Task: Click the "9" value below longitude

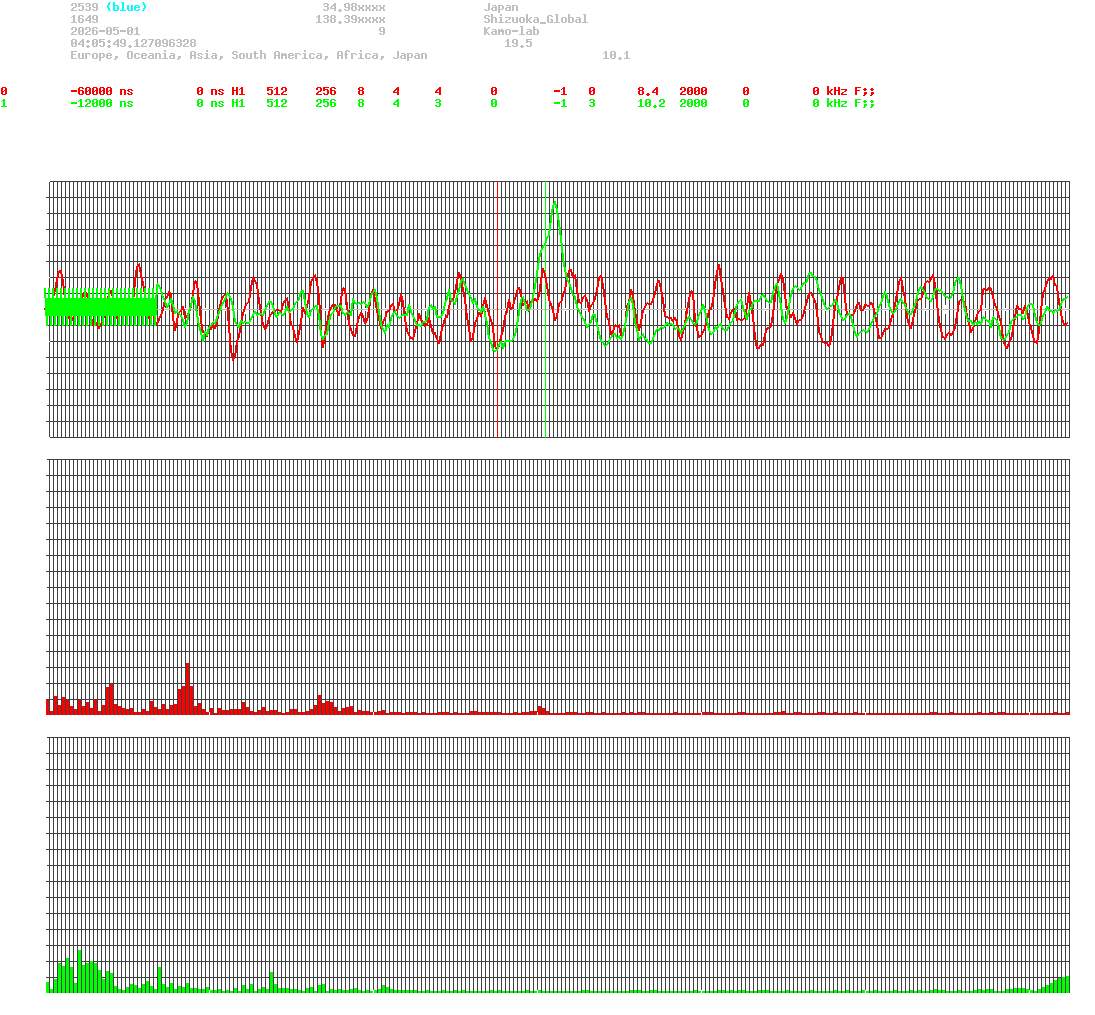Action: pos(382,31)
